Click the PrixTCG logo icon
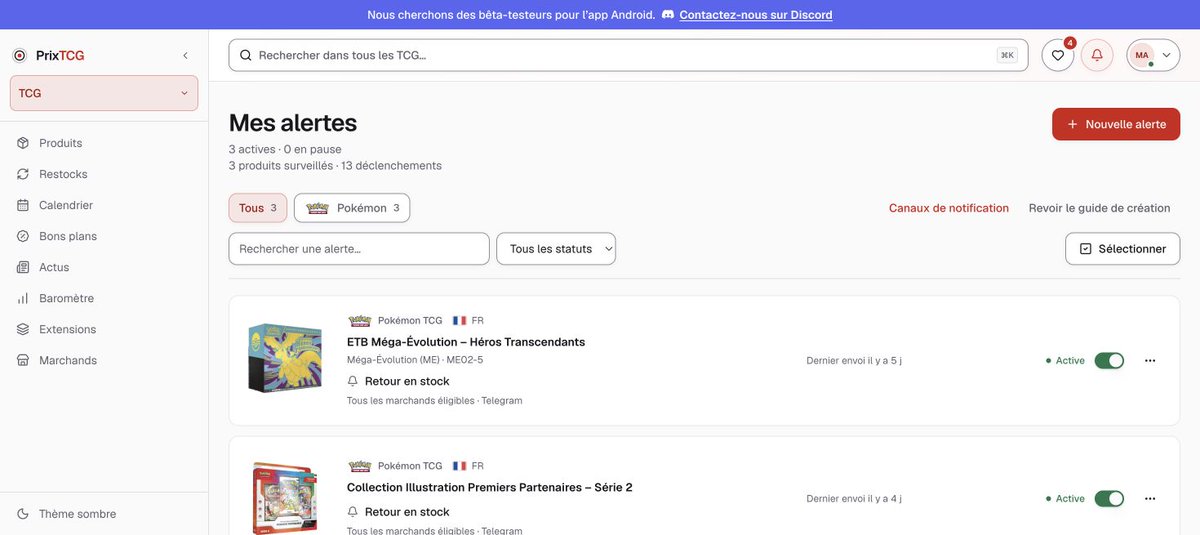1200x535 pixels. 19,56
